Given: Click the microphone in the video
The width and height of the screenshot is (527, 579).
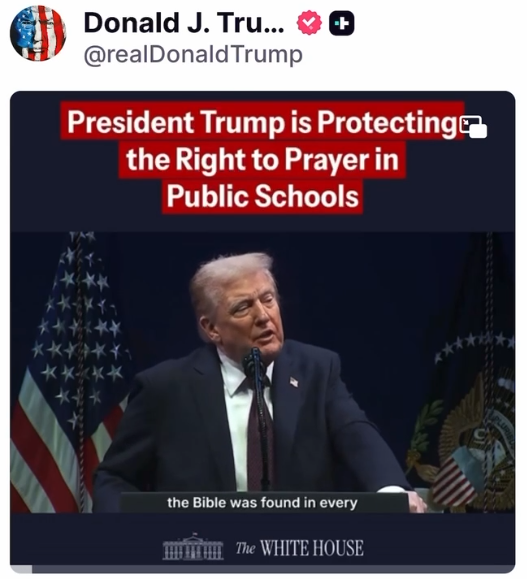Looking at the screenshot, I should (x=256, y=362).
